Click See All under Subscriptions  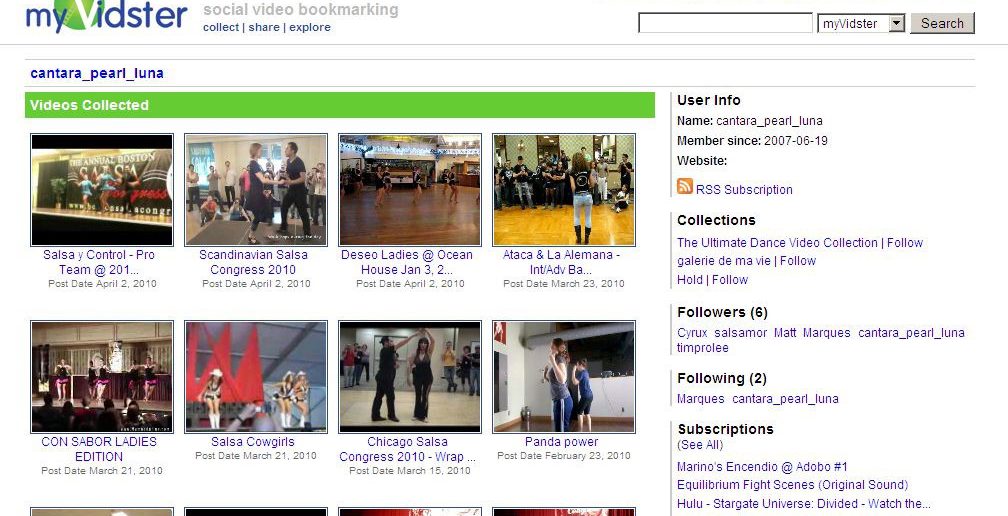(700, 445)
